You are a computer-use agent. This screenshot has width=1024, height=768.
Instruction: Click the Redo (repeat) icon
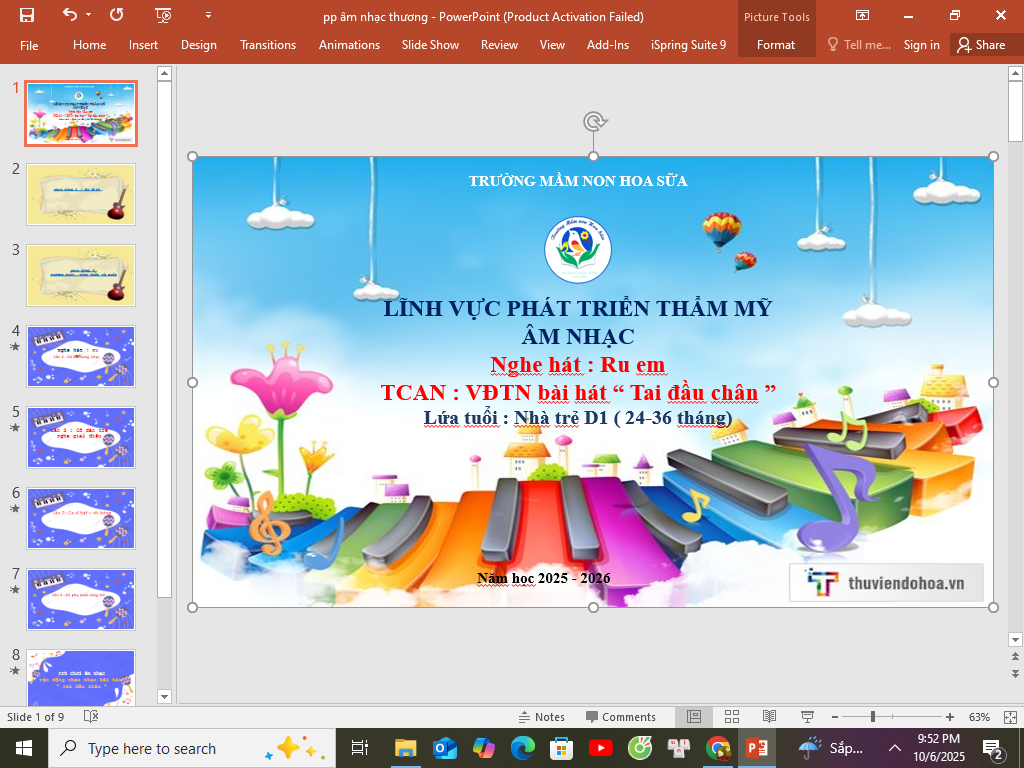pyautogui.click(x=117, y=15)
